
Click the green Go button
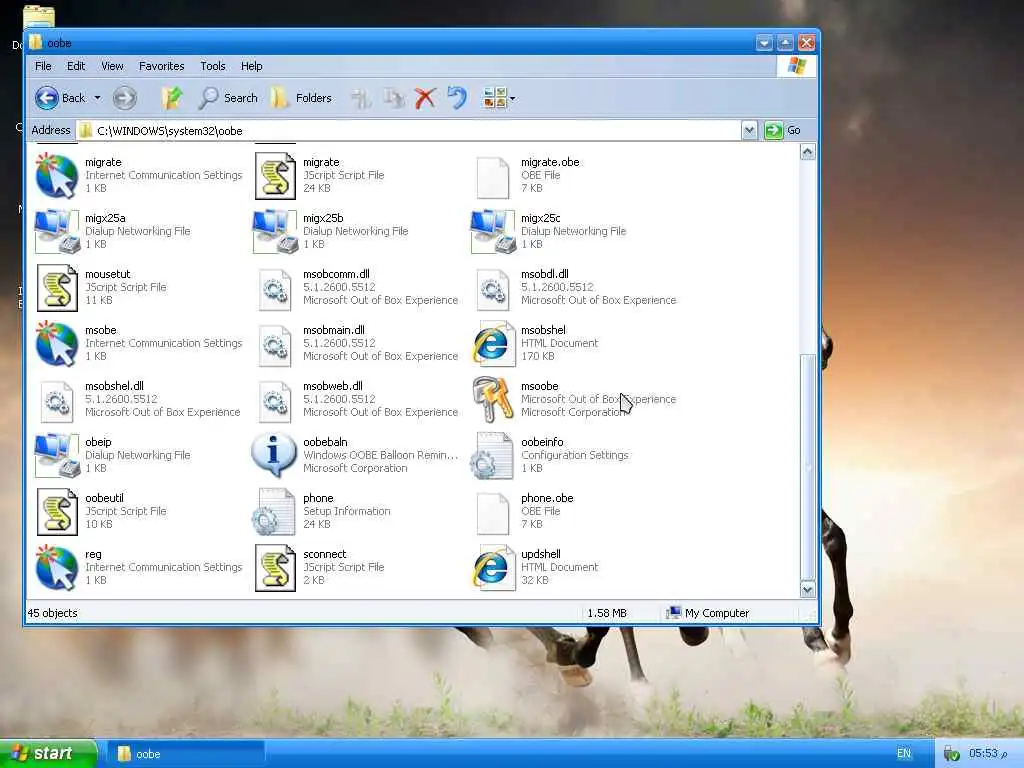[x=783, y=131]
